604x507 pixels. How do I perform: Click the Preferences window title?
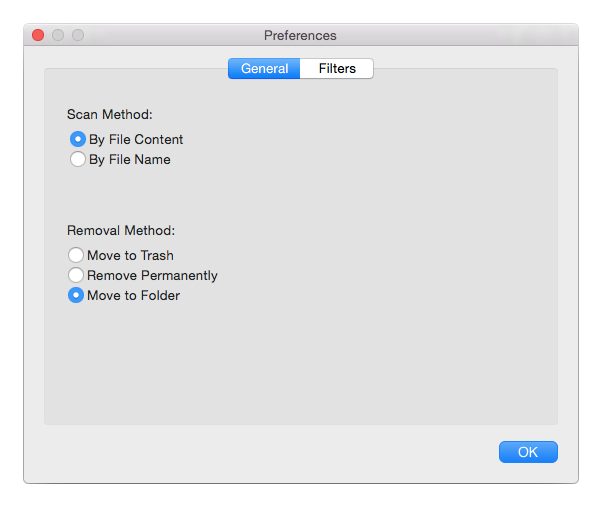(x=300, y=35)
